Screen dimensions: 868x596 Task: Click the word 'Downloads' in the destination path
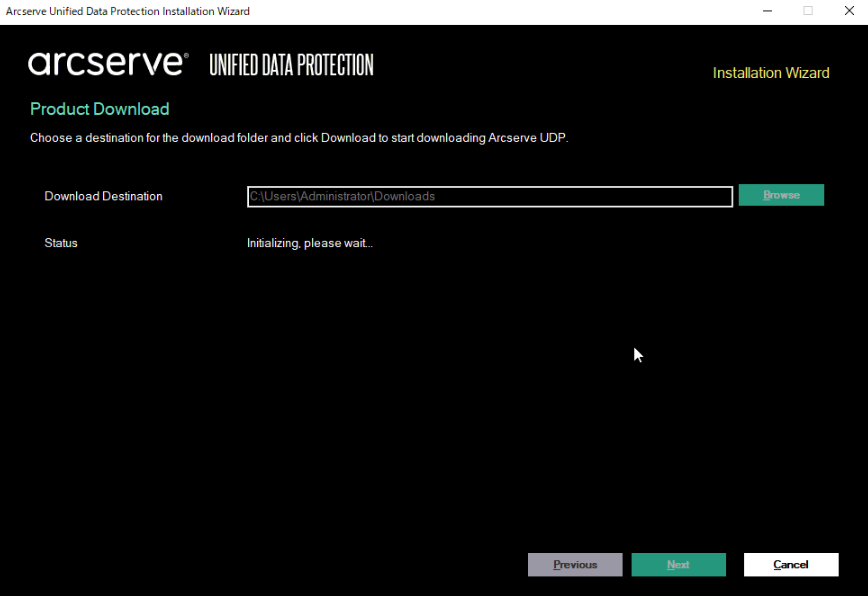(405, 196)
